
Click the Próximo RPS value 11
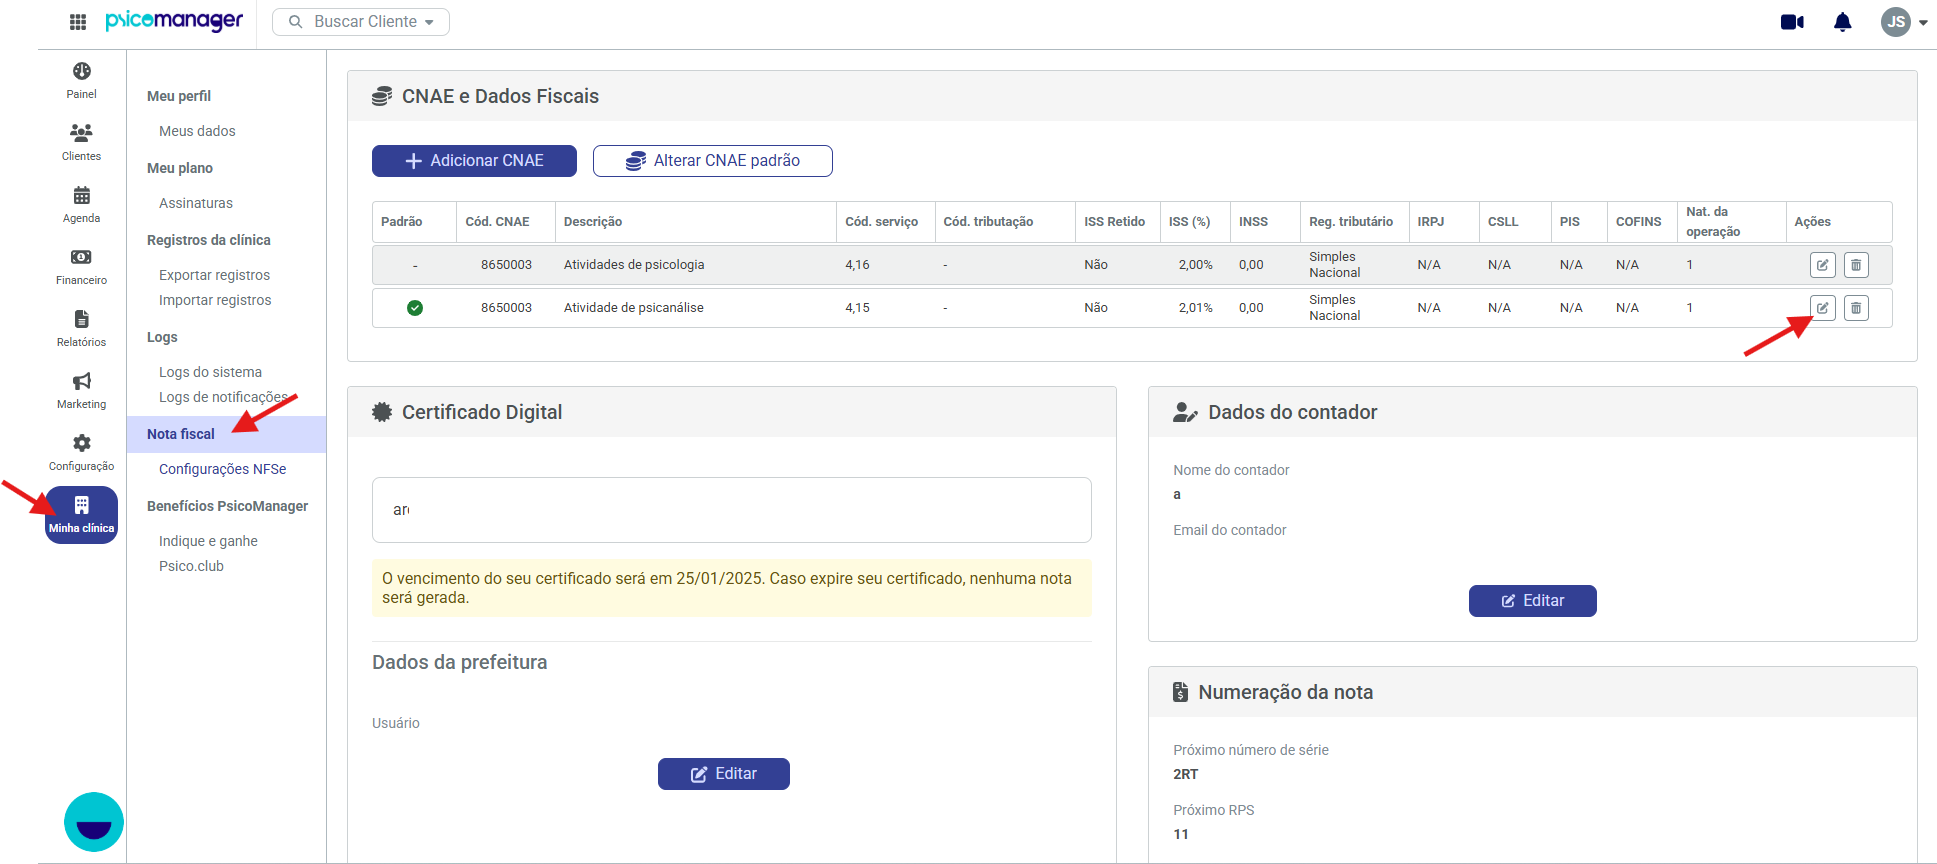click(1181, 834)
